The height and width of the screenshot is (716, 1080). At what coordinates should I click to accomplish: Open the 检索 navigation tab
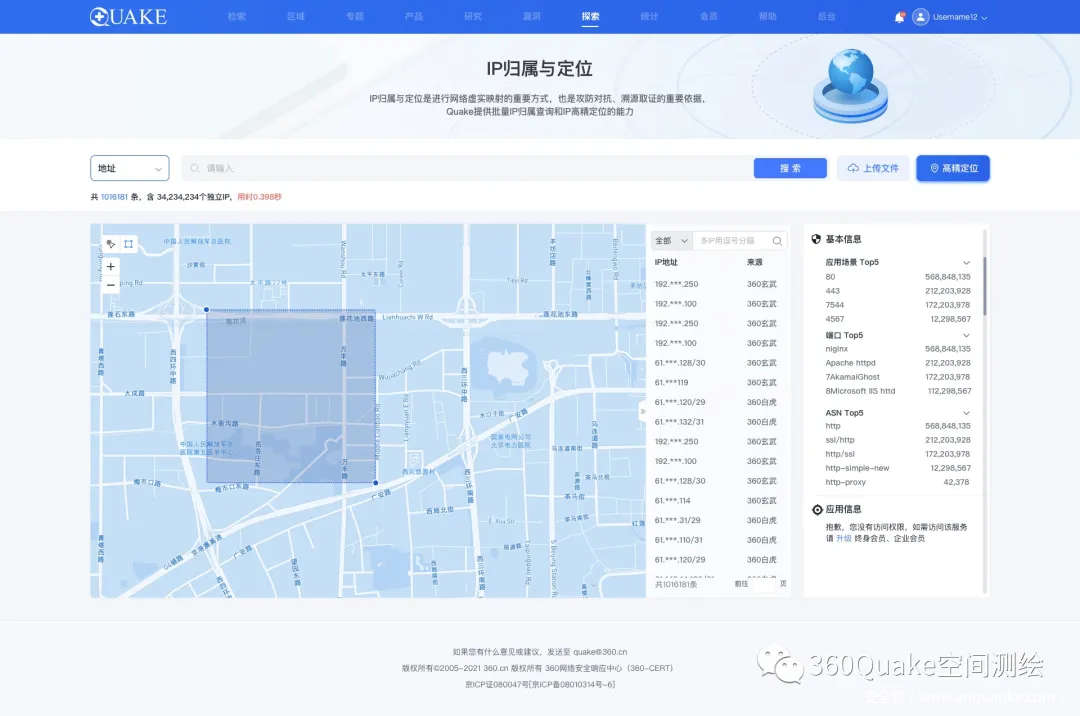pyautogui.click(x=237, y=17)
